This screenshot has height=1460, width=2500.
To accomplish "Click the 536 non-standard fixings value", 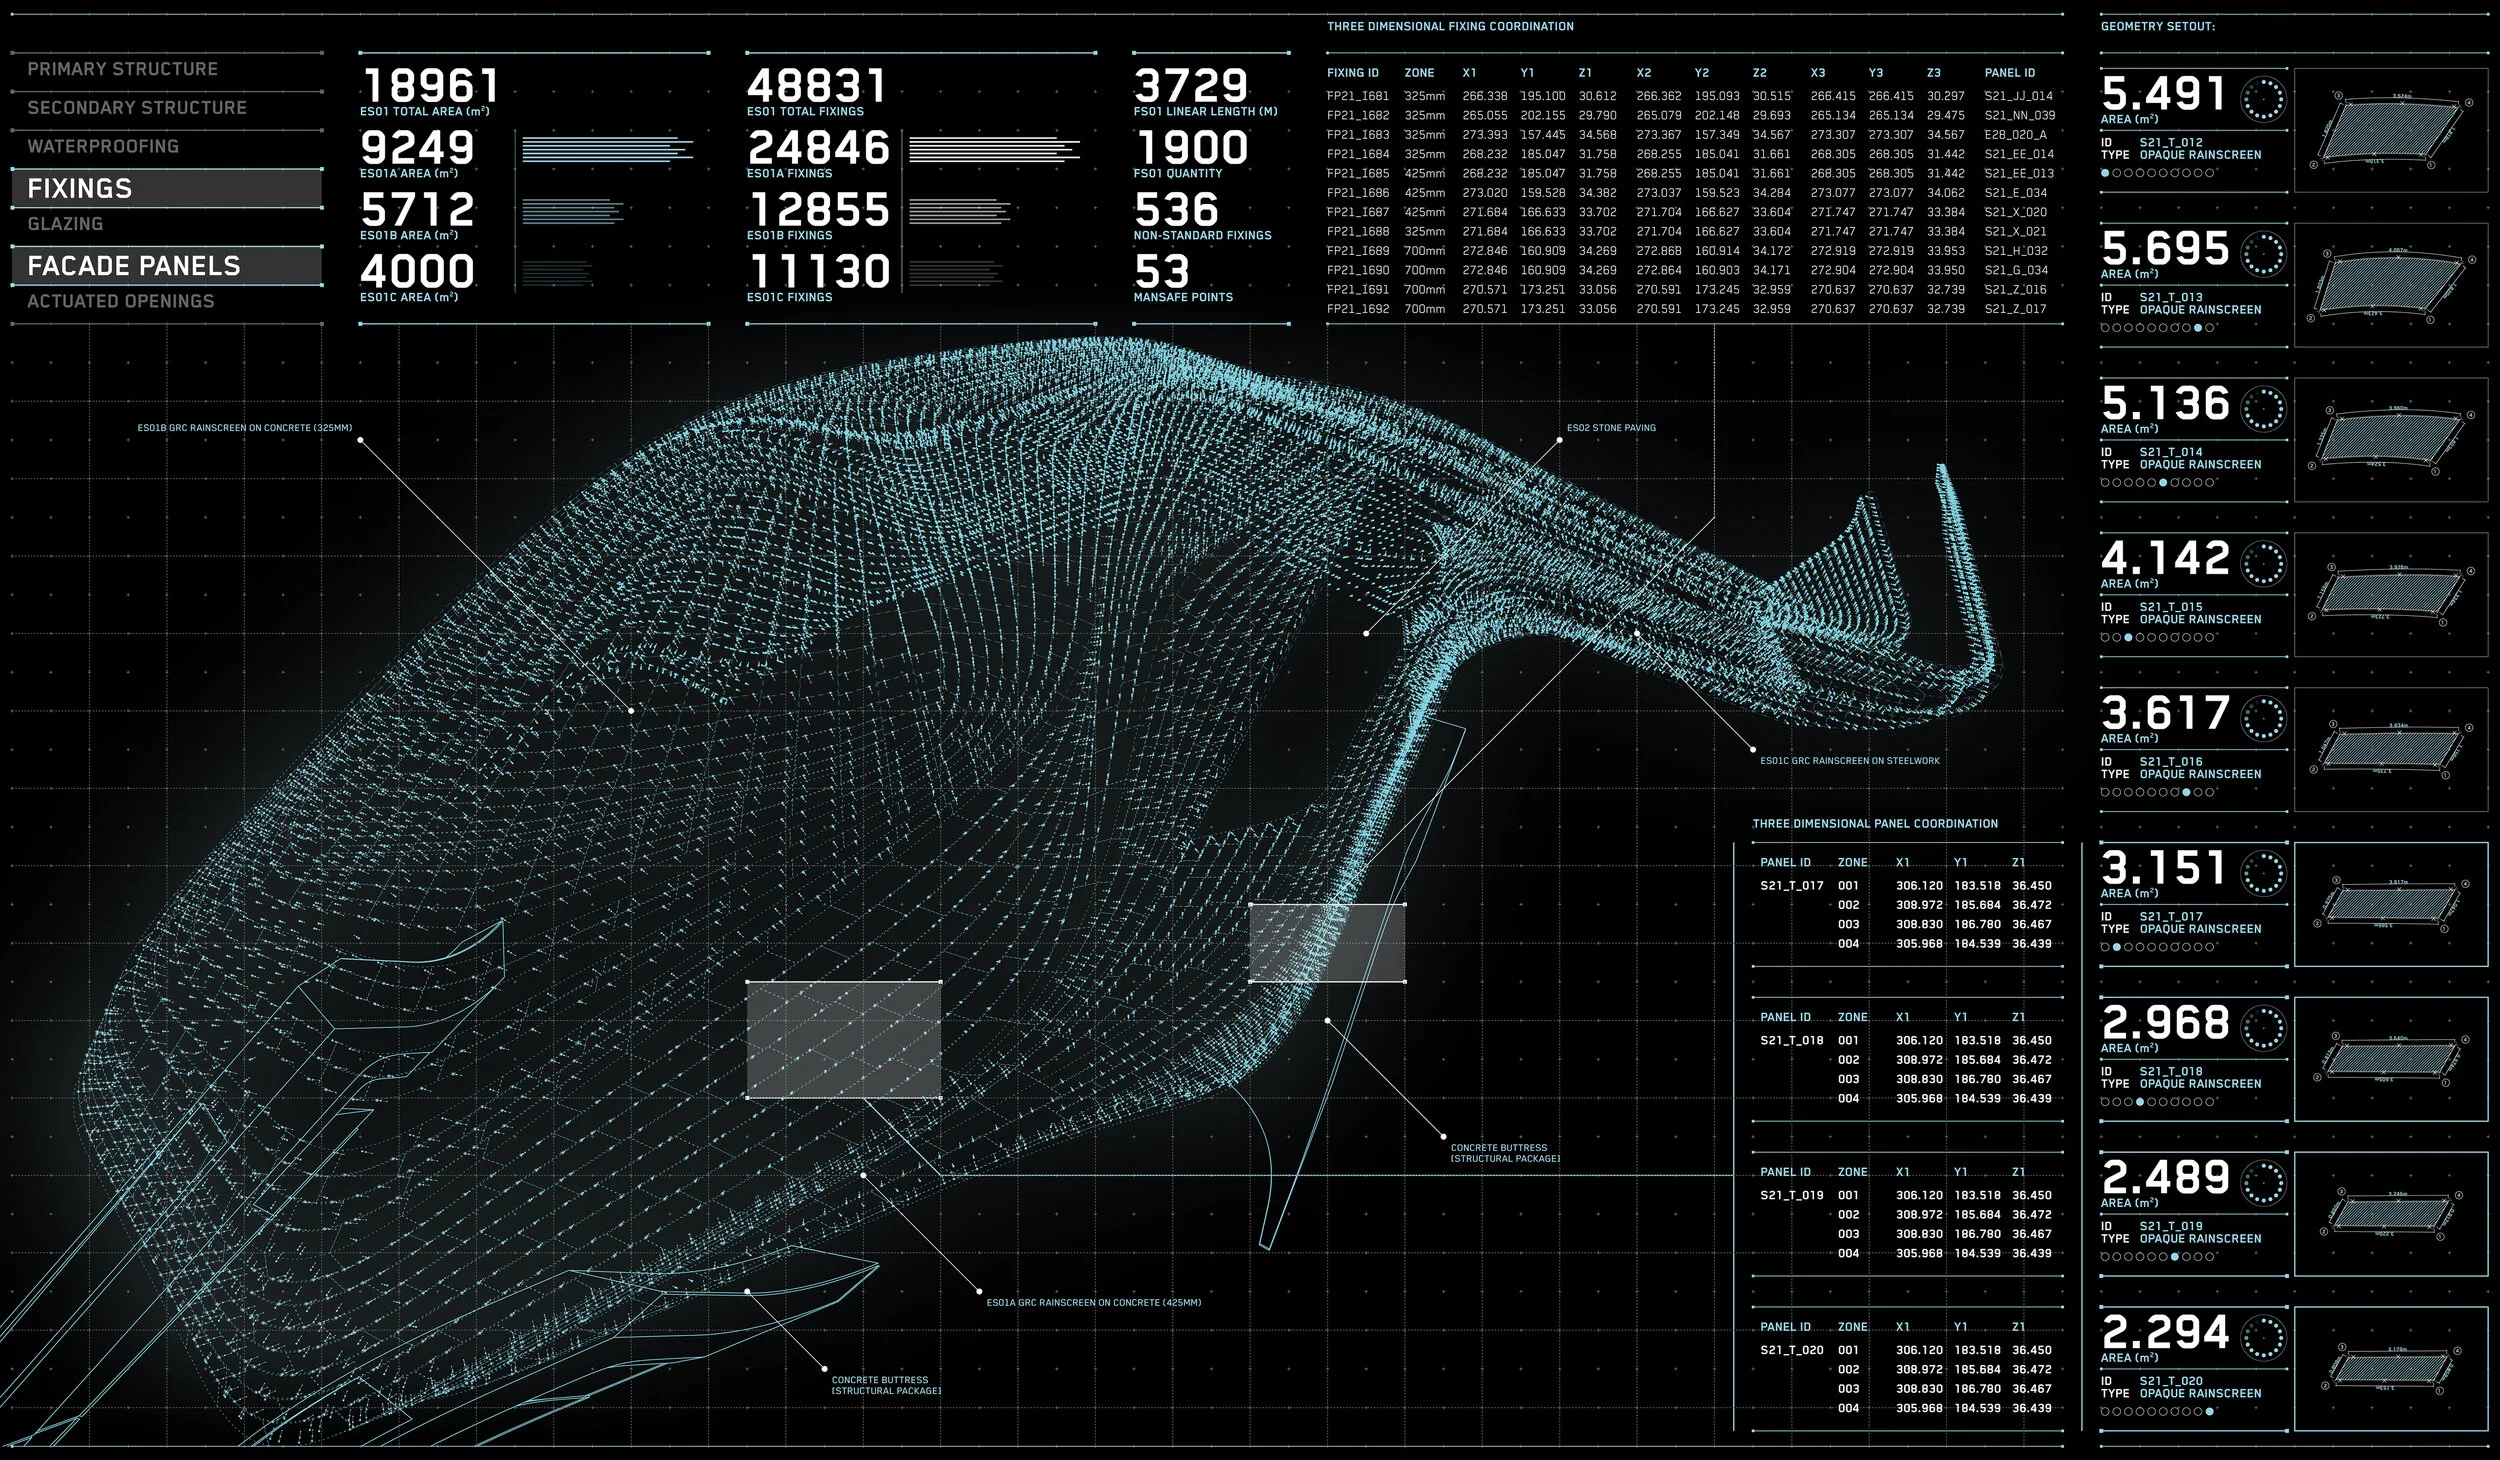I will pos(1176,210).
